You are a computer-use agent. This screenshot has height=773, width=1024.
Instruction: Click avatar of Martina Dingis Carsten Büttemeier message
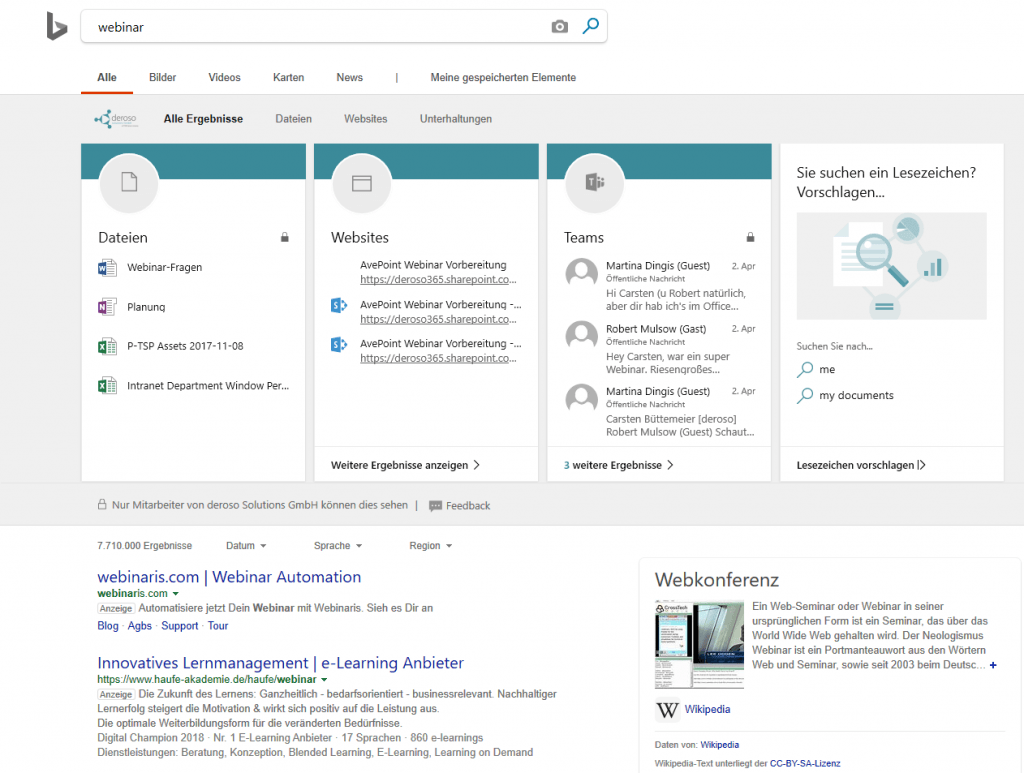click(581, 399)
